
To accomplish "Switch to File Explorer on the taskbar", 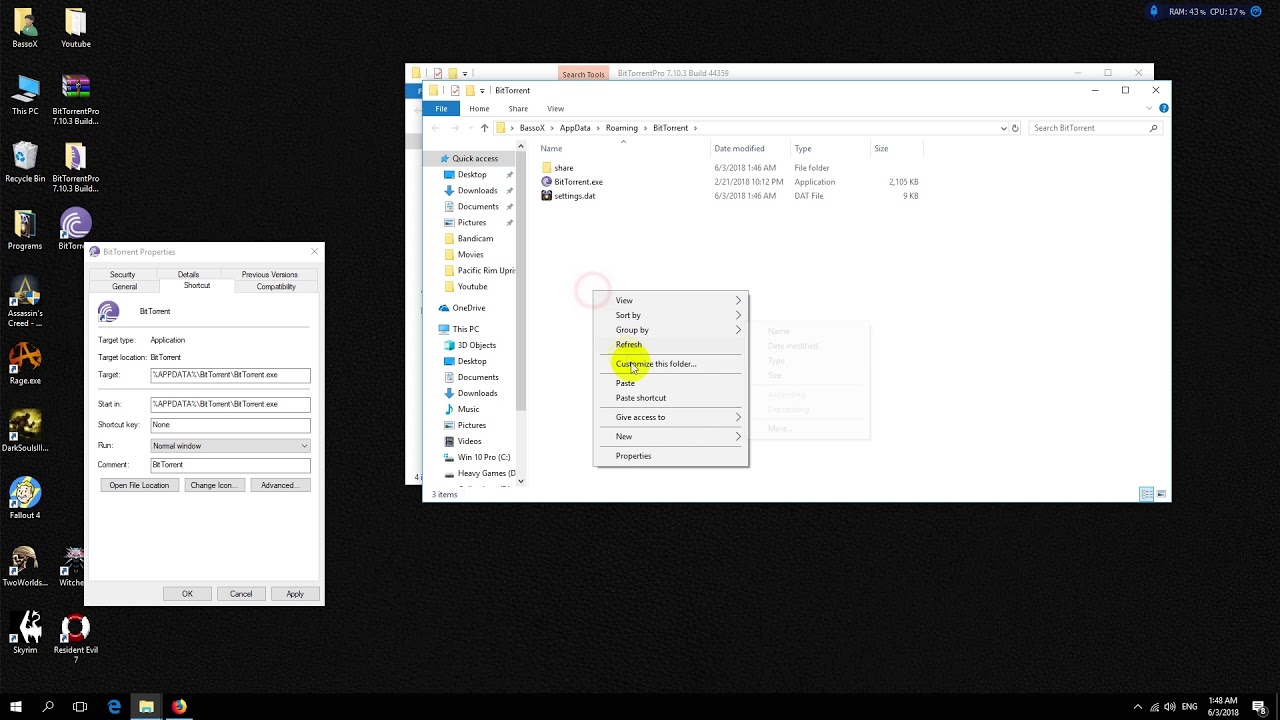I will 146,706.
